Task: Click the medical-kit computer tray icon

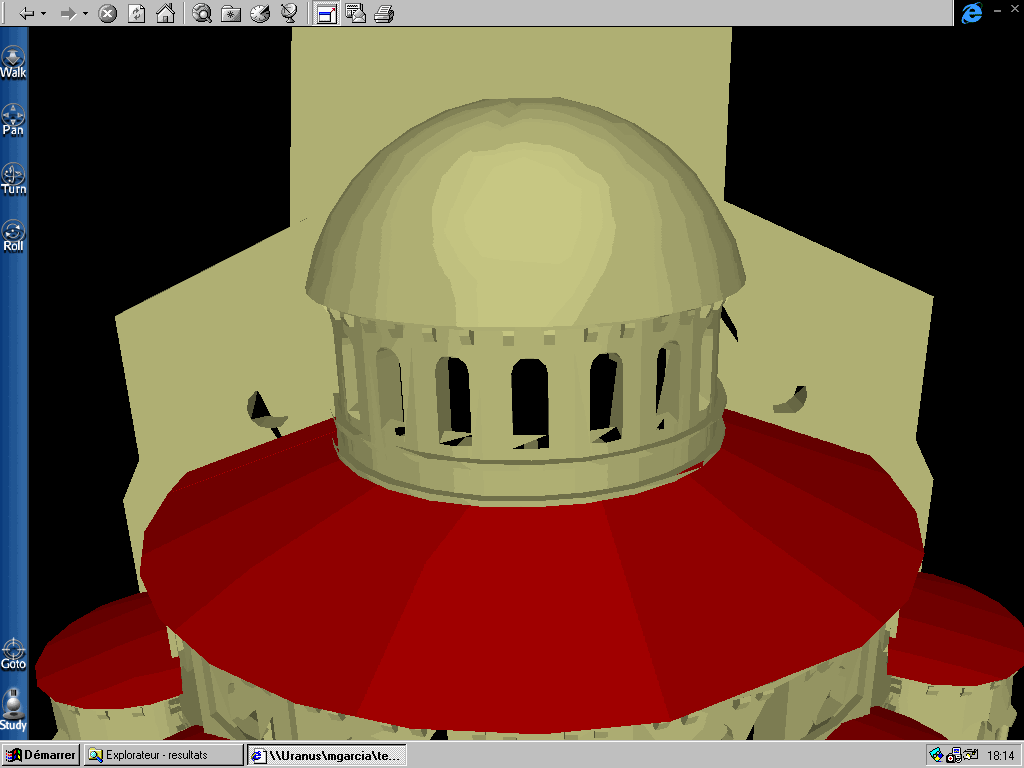Action: point(953,756)
